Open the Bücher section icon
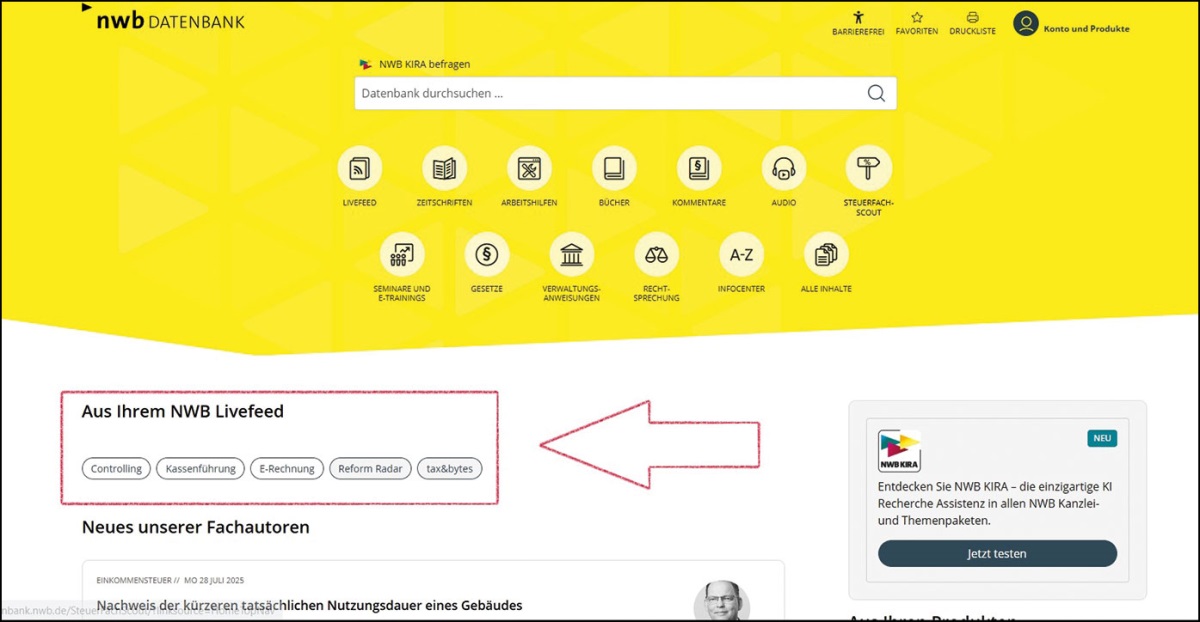The height and width of the screenshot is (622, 1200). [614, 169]
